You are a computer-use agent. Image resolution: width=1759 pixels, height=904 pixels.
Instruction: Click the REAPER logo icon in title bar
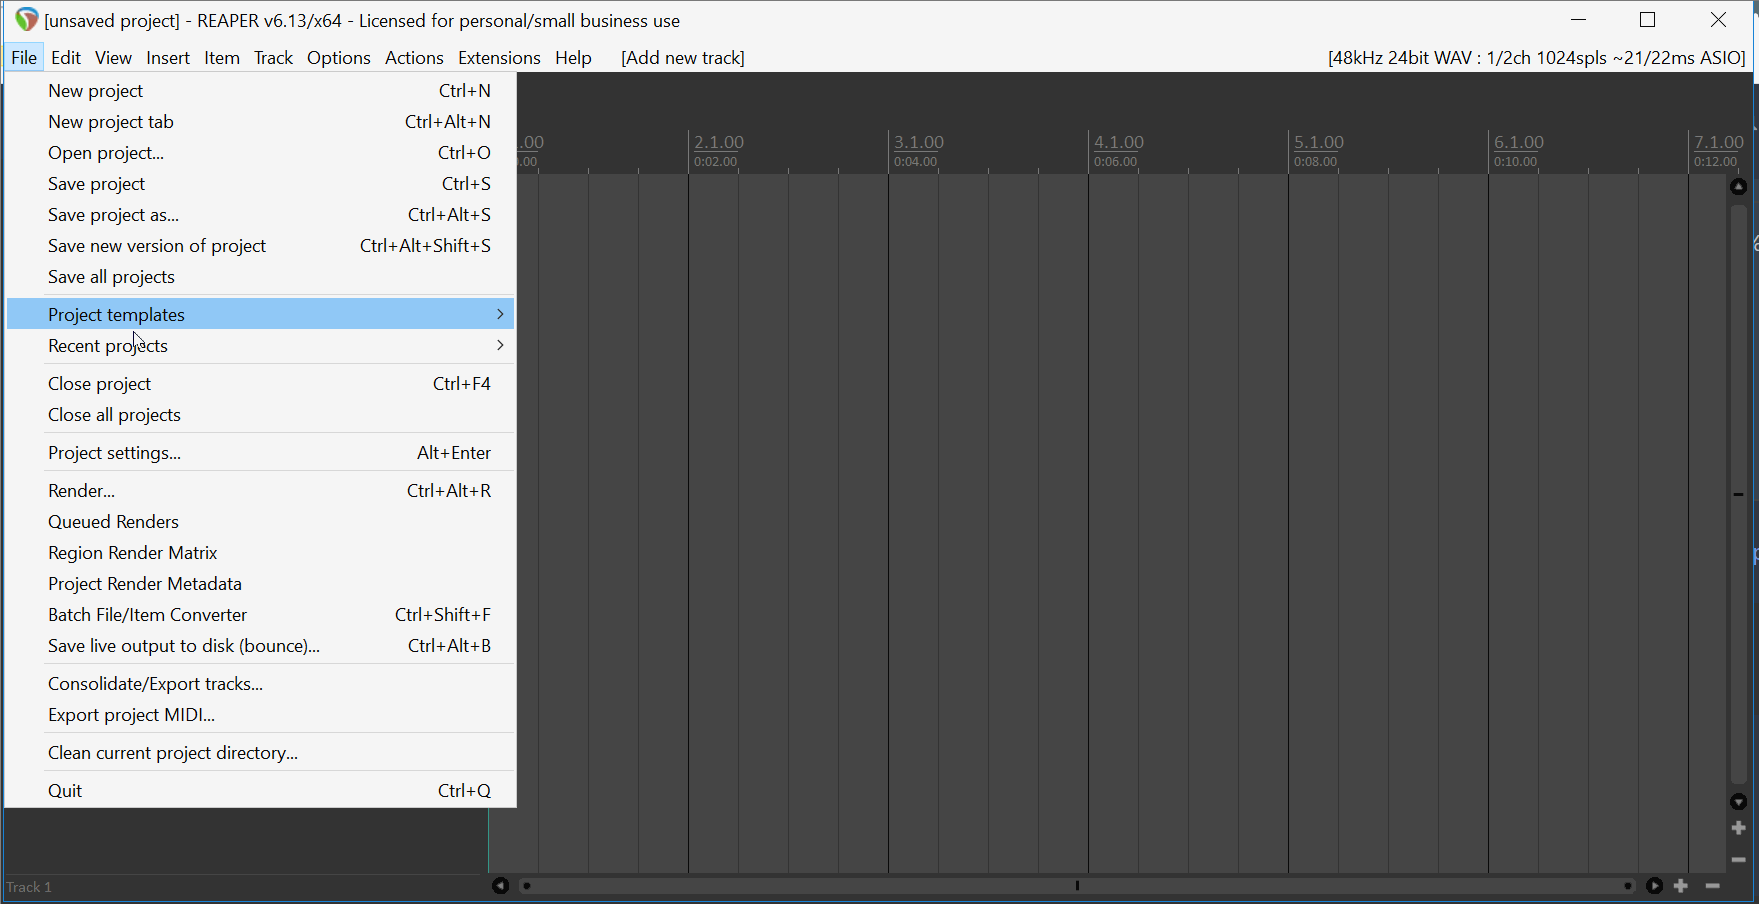[26, 20]
